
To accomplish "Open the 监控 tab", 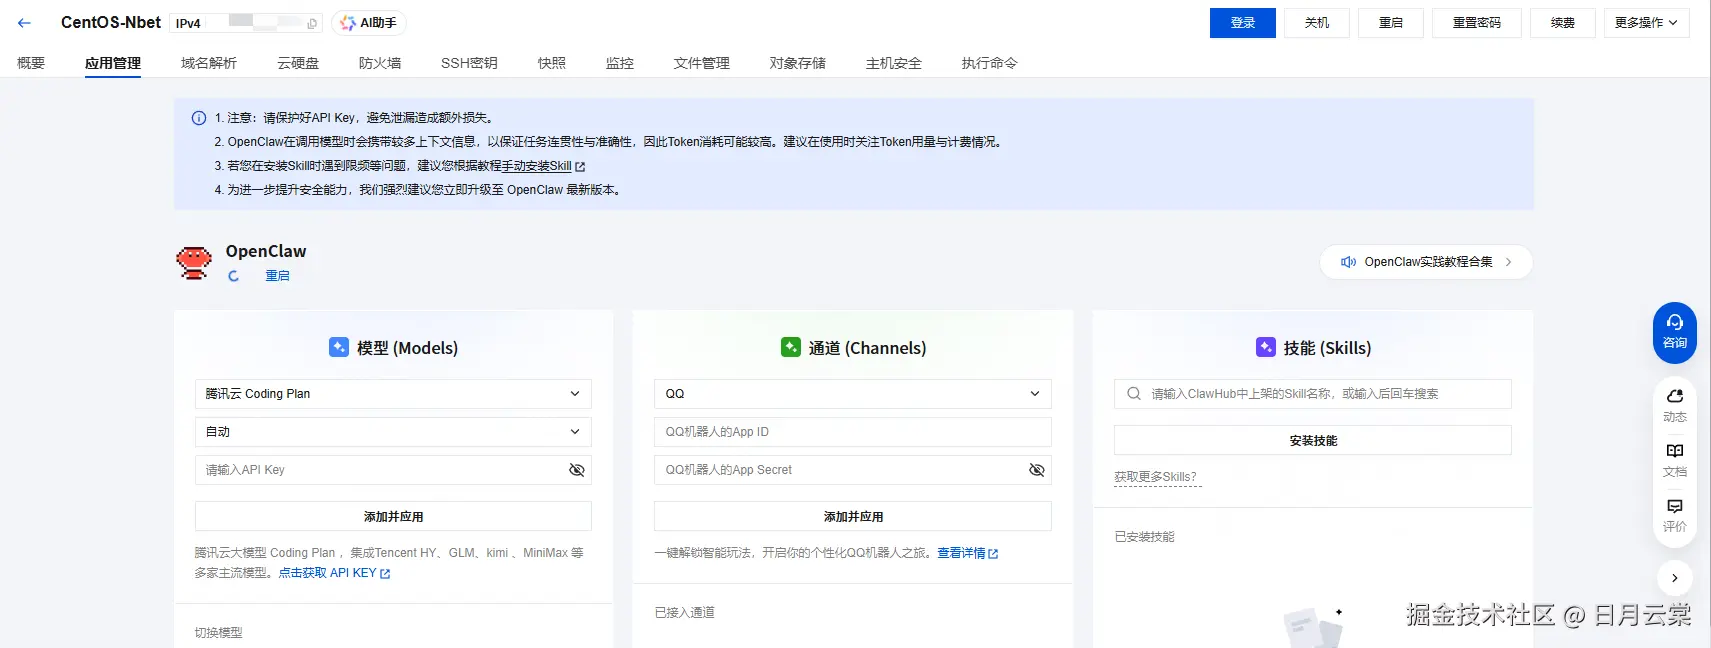I will tap(620, 63).
